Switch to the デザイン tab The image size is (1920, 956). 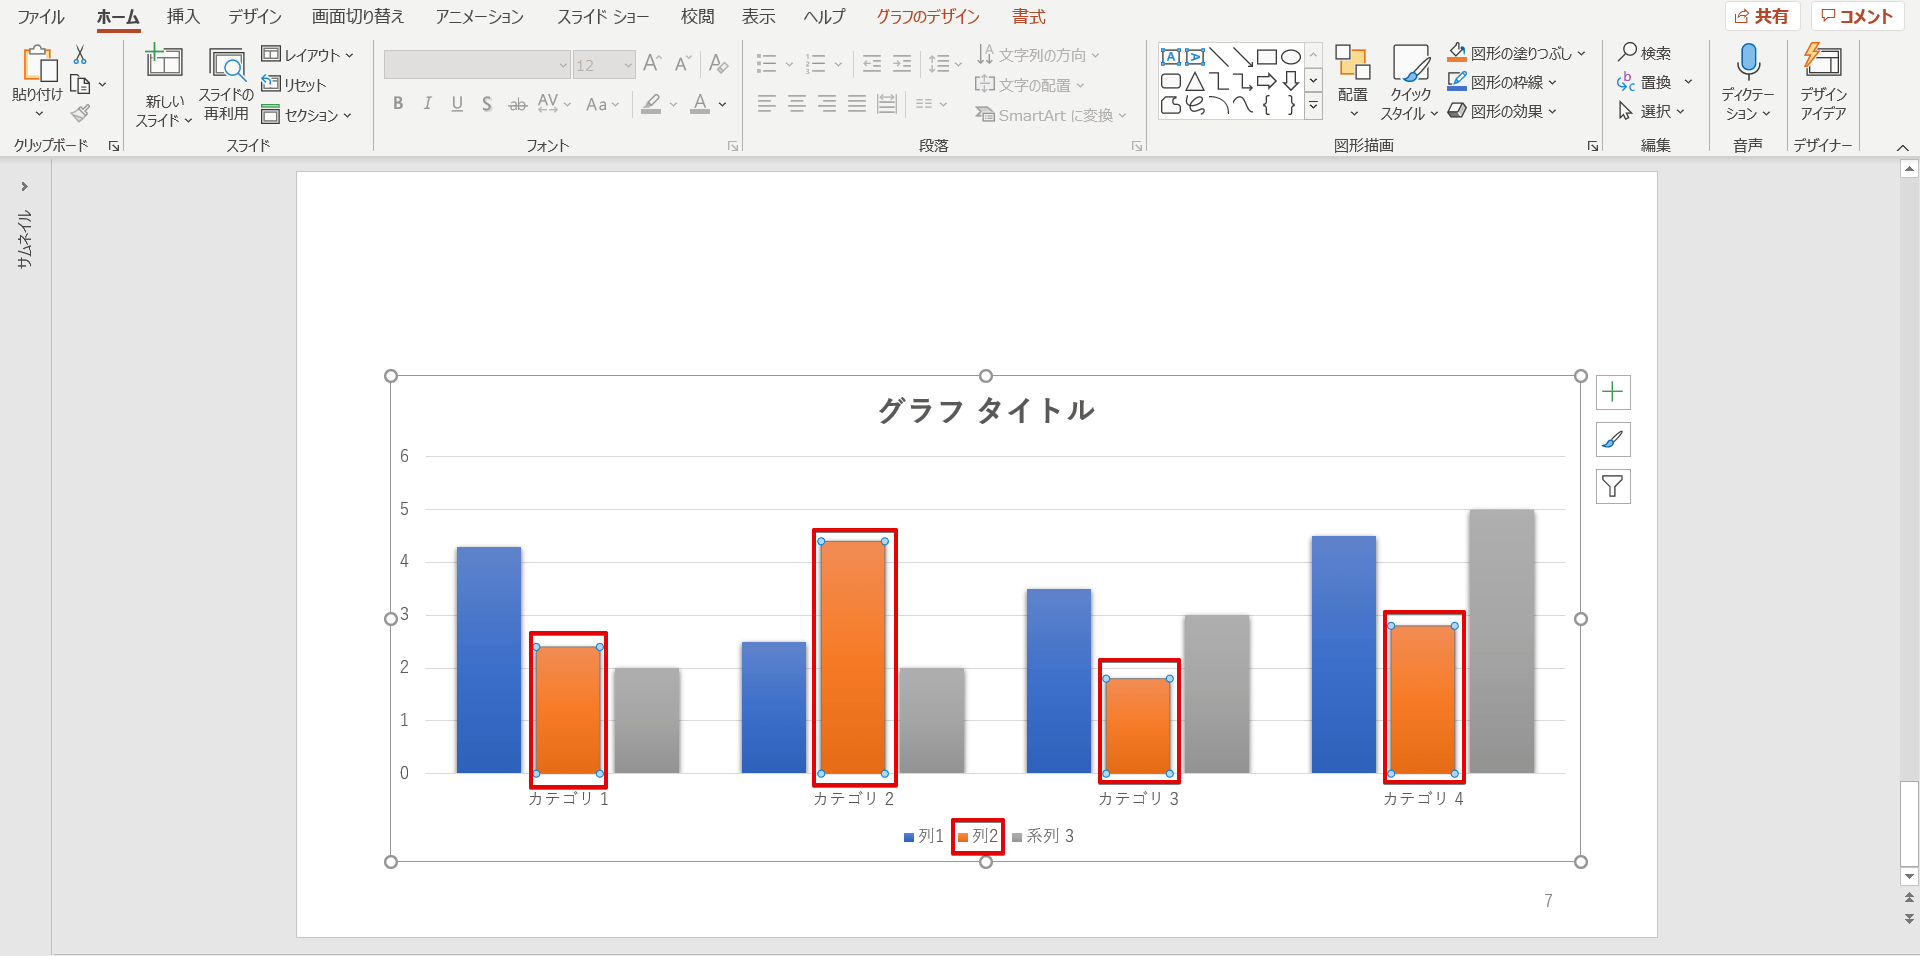(255, 17)
